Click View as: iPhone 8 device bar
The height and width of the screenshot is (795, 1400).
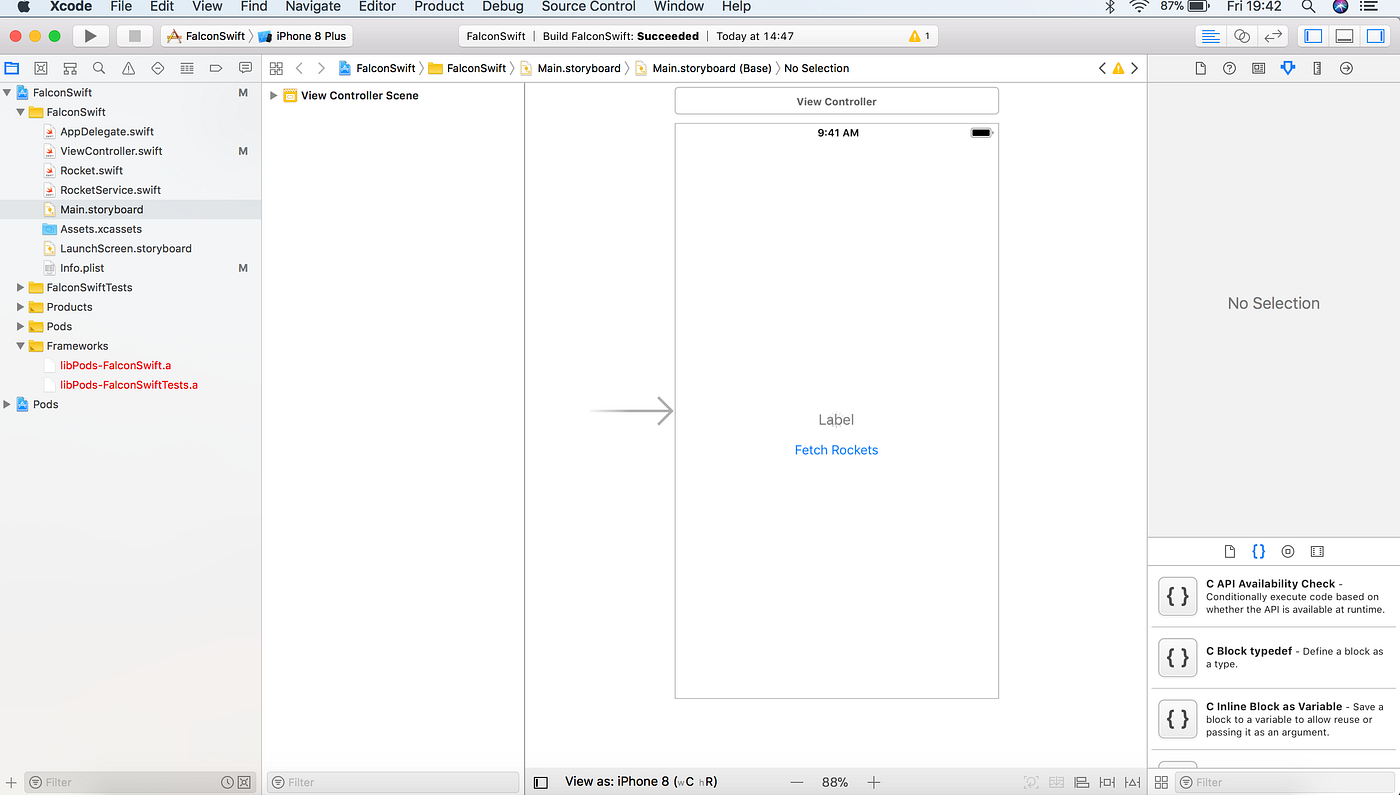(x=641, y=782)
